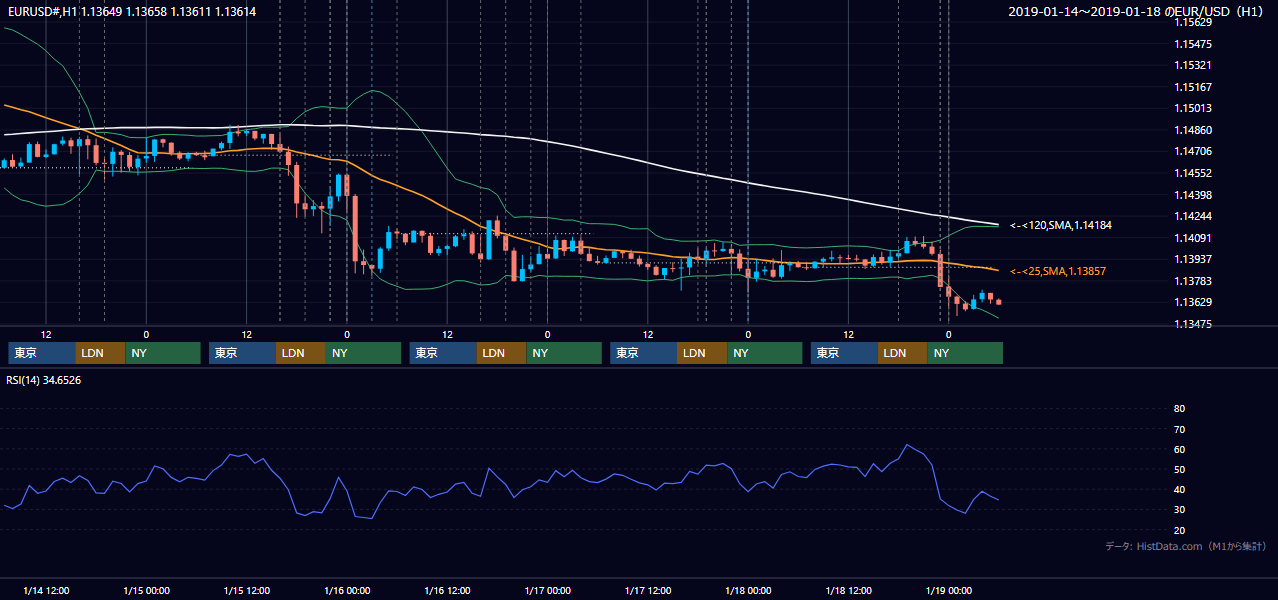Image resolution: width=1278 pixels, height=600 pixels.
Task: Pick the 1.14860 price axis value
Action: [1194, 130]
